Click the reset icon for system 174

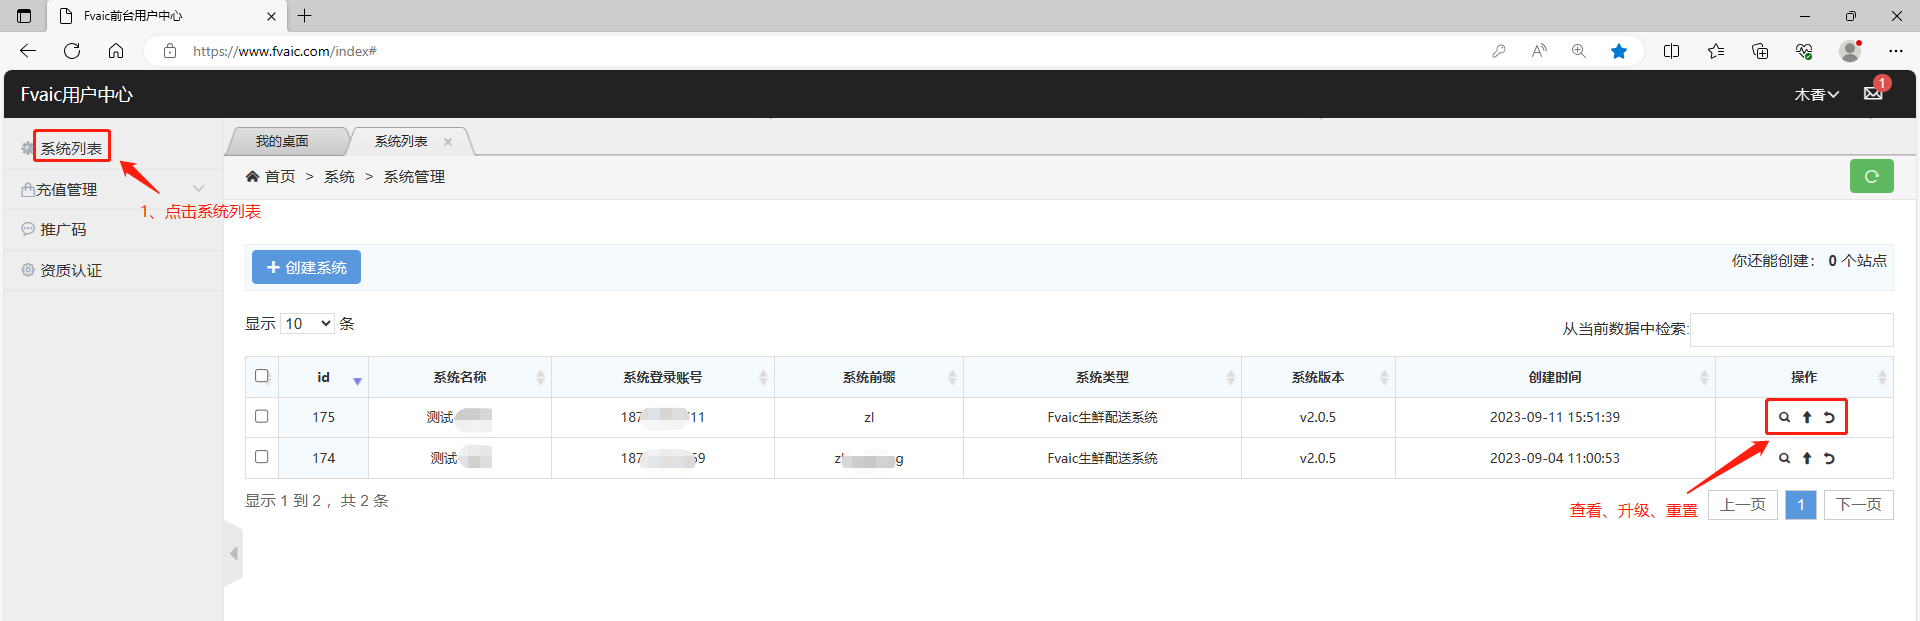pyautogui.click(x=1829, y=459)
